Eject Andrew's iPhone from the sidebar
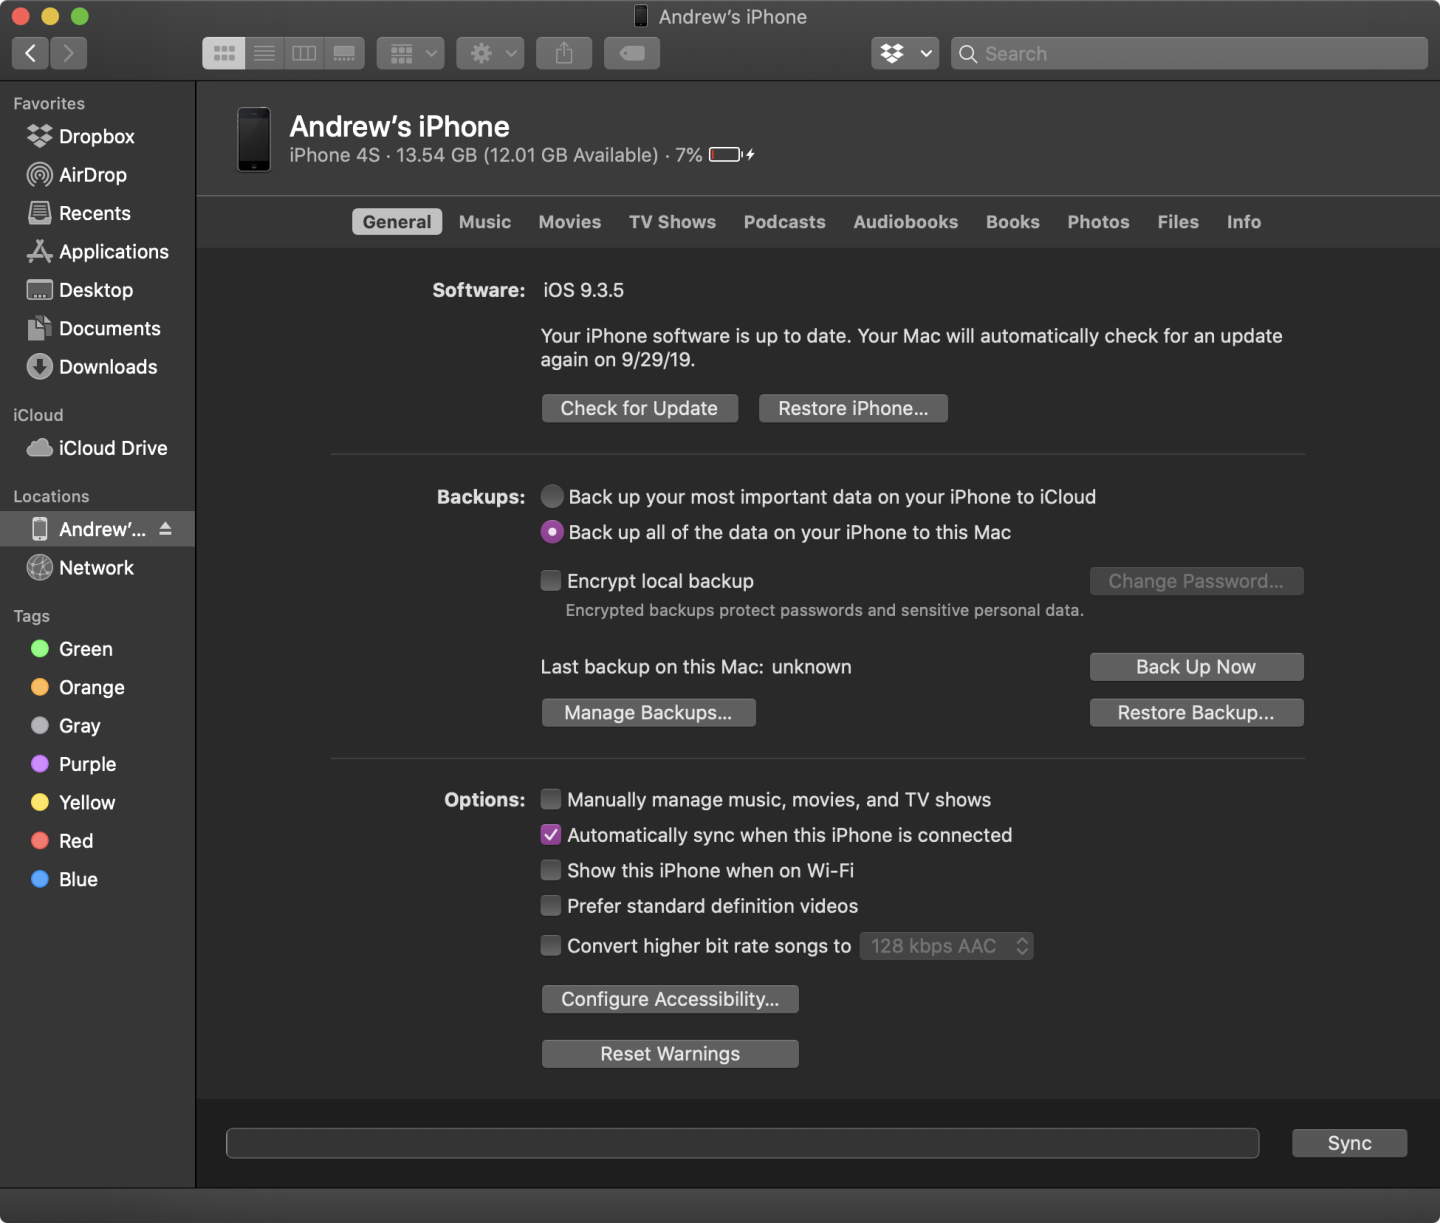The height and width of the screenshot is (1223, 1440). click(165, 529)
